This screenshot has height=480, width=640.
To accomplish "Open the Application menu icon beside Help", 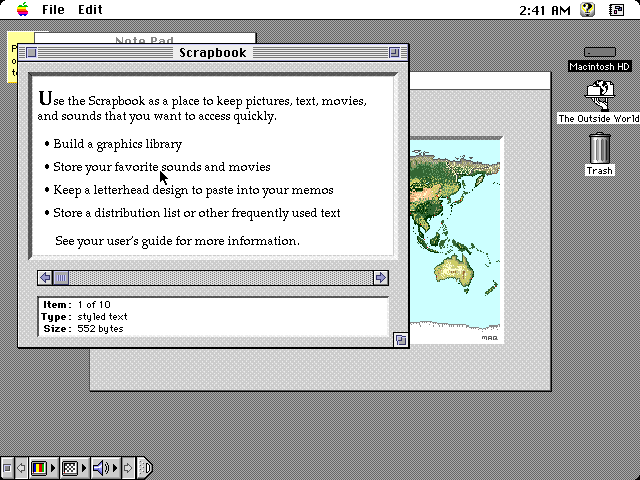I will pos(616,9).
